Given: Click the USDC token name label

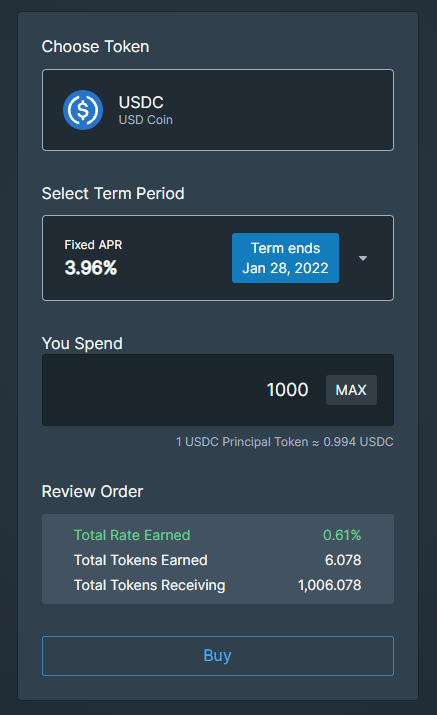Looking at the screenshot, I should (x=141, y=102).
